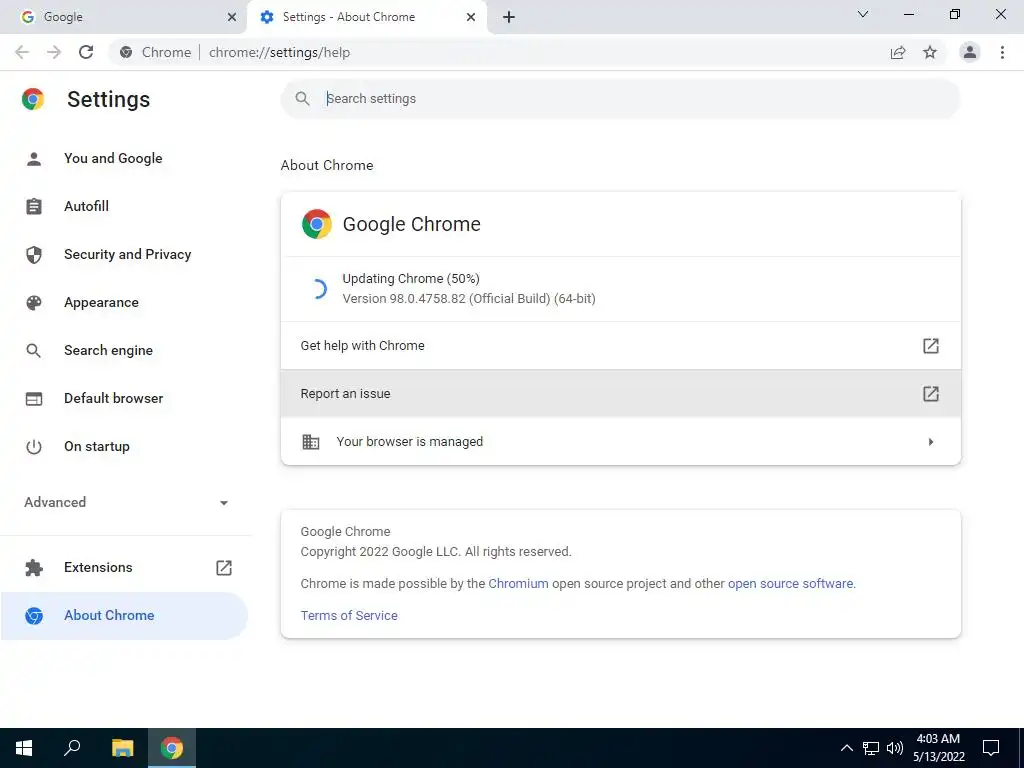The height and width of the screenshot is (768, 1024).
Task: Expand the Advanced section arrow
Action: pos(224,503)
